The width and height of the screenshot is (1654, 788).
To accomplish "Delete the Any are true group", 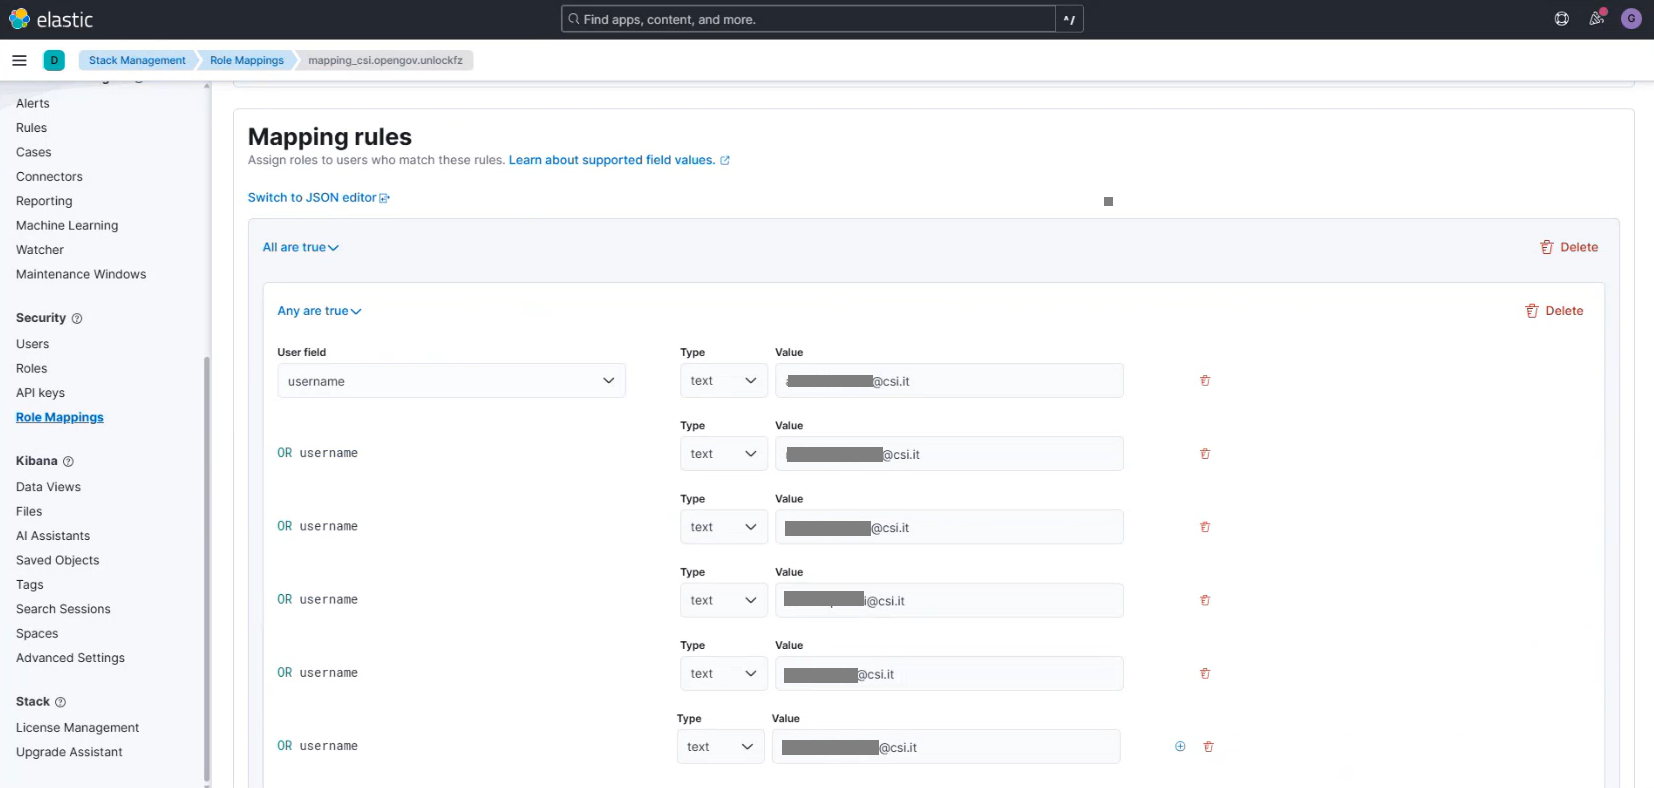I will tap(1554, 311).
